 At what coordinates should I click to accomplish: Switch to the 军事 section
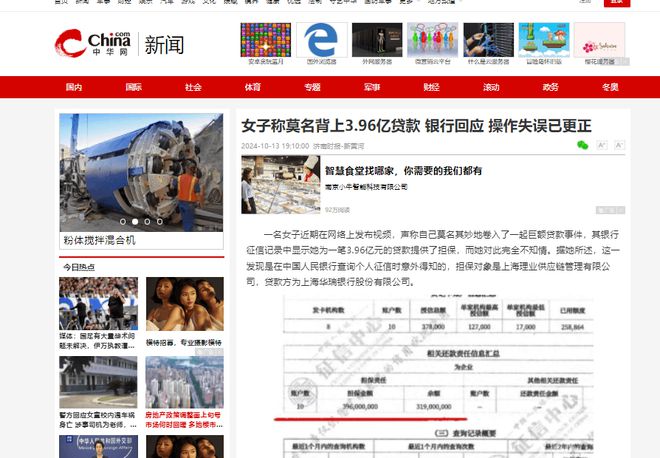pos(372,87)
